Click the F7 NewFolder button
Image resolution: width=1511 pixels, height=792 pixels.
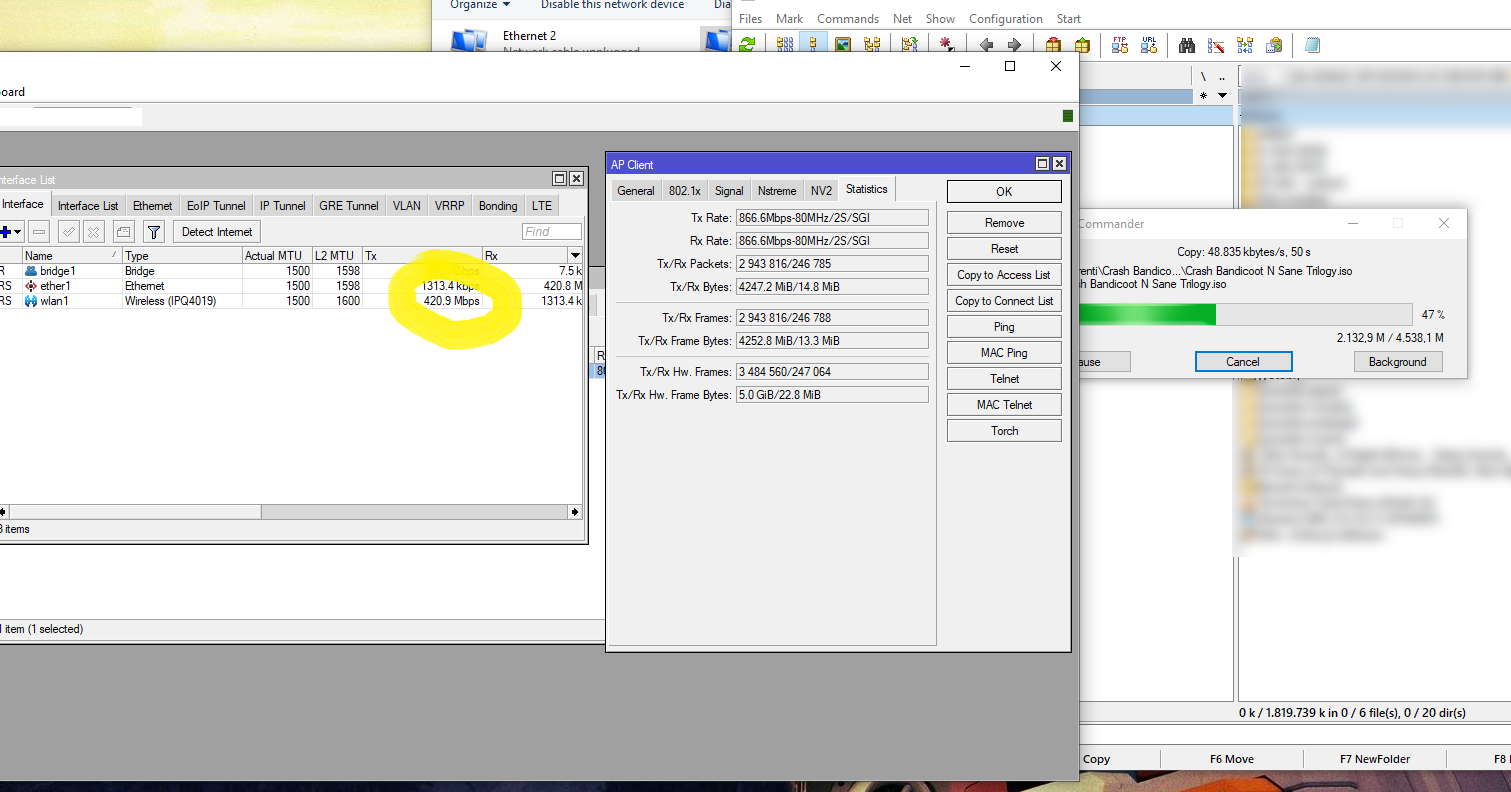pos(1375,759)
